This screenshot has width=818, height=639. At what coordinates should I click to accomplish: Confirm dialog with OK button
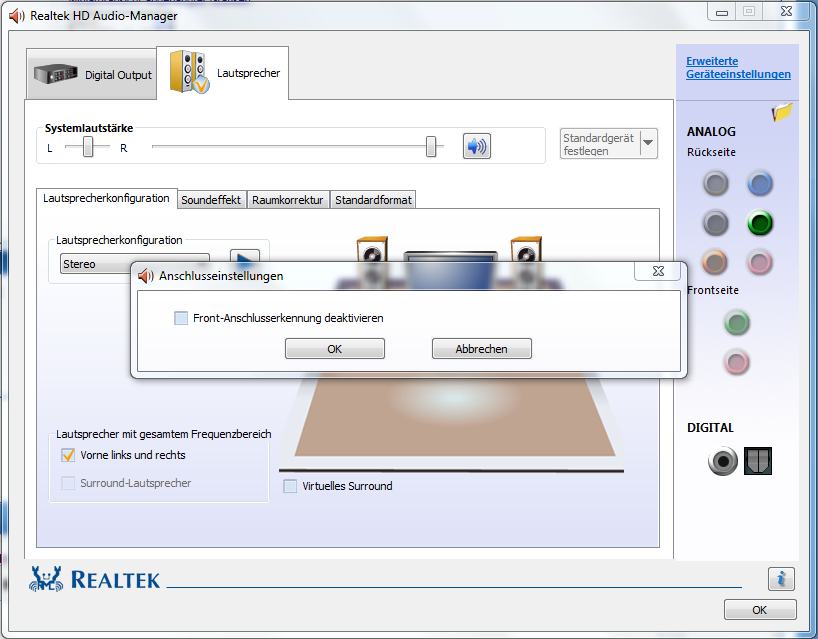pos(334,348)
